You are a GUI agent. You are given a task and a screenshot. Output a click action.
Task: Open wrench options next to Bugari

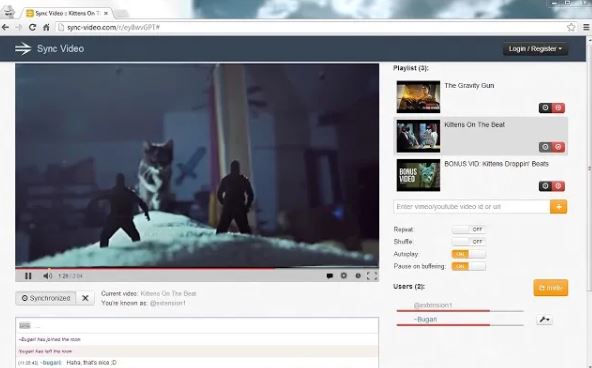pos(544,320)
